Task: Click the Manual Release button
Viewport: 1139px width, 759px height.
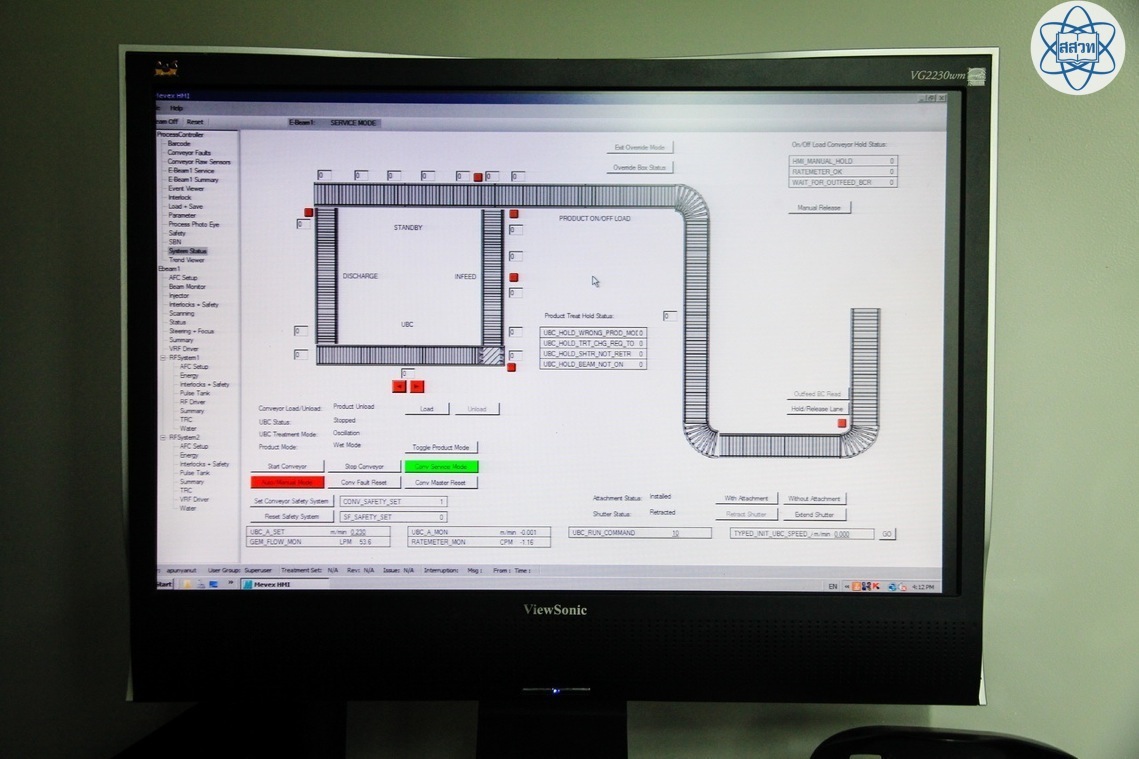Action: (x=819, y=208)
